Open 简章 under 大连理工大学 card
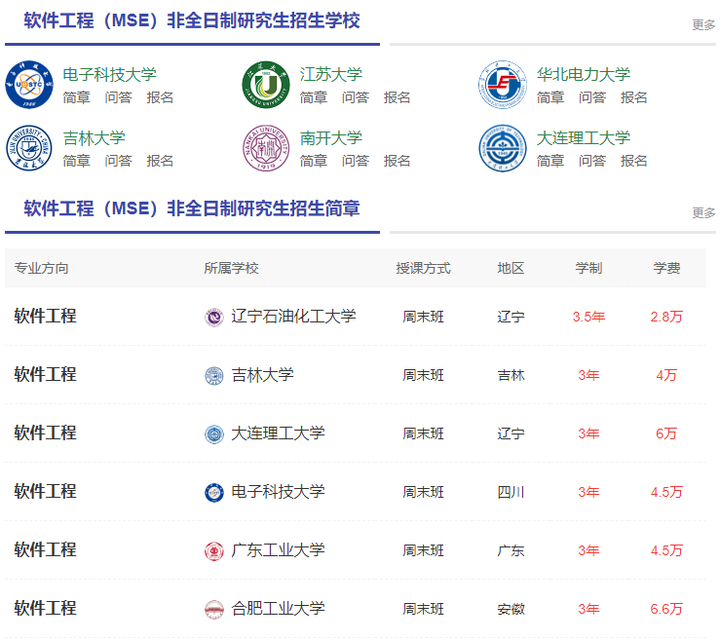This screenshot has width=720, height=640. [x=551, y=161]
